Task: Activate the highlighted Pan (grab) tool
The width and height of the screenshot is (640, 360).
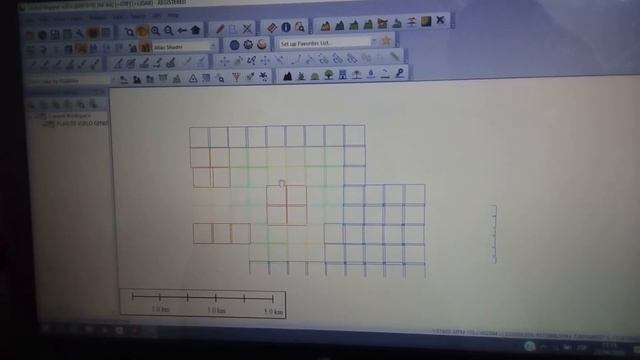Action: pyautogui.click(x=142, y=31)
